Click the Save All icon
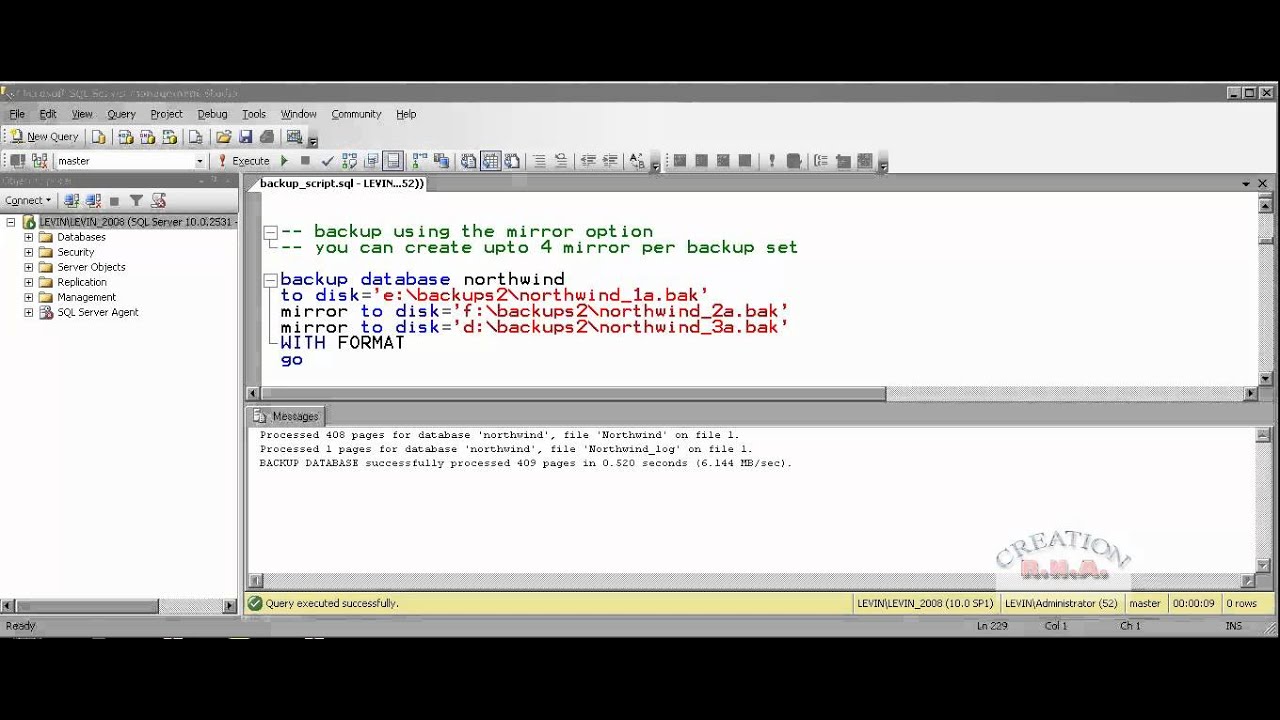This screenshot has width=1280, height=720. (267, 137)
